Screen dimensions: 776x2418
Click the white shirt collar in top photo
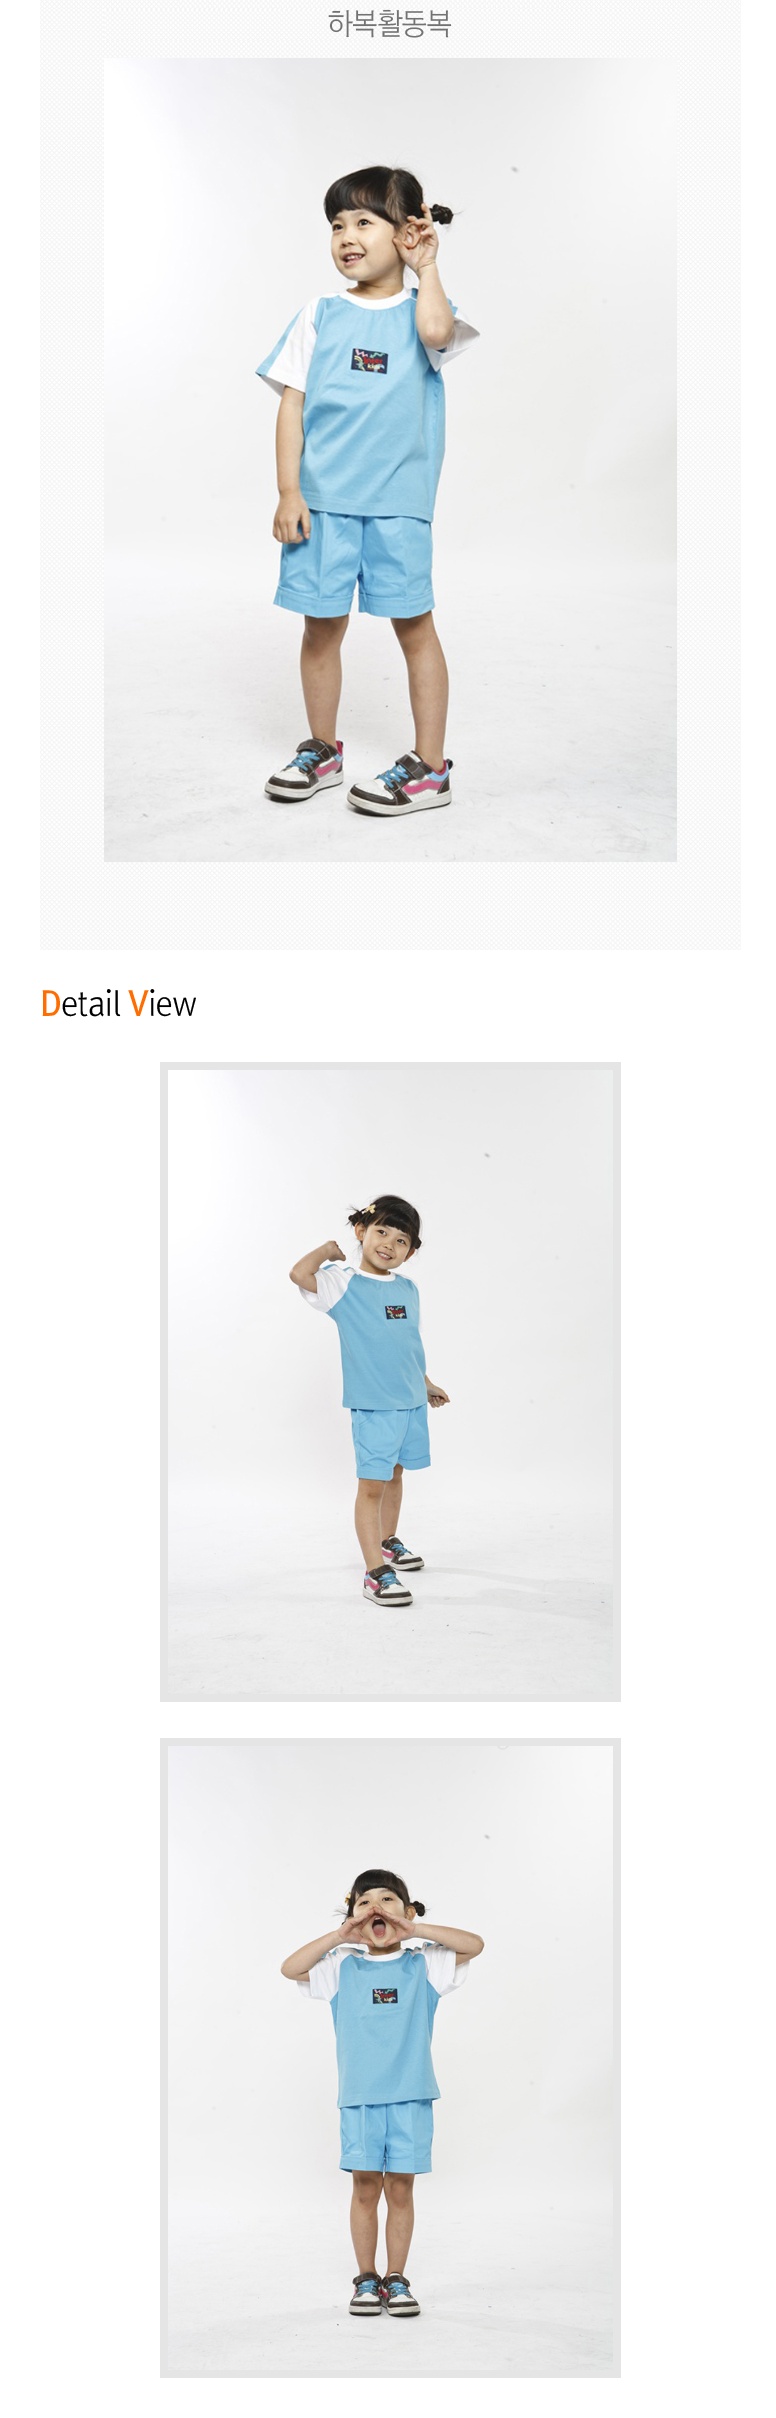375,297
